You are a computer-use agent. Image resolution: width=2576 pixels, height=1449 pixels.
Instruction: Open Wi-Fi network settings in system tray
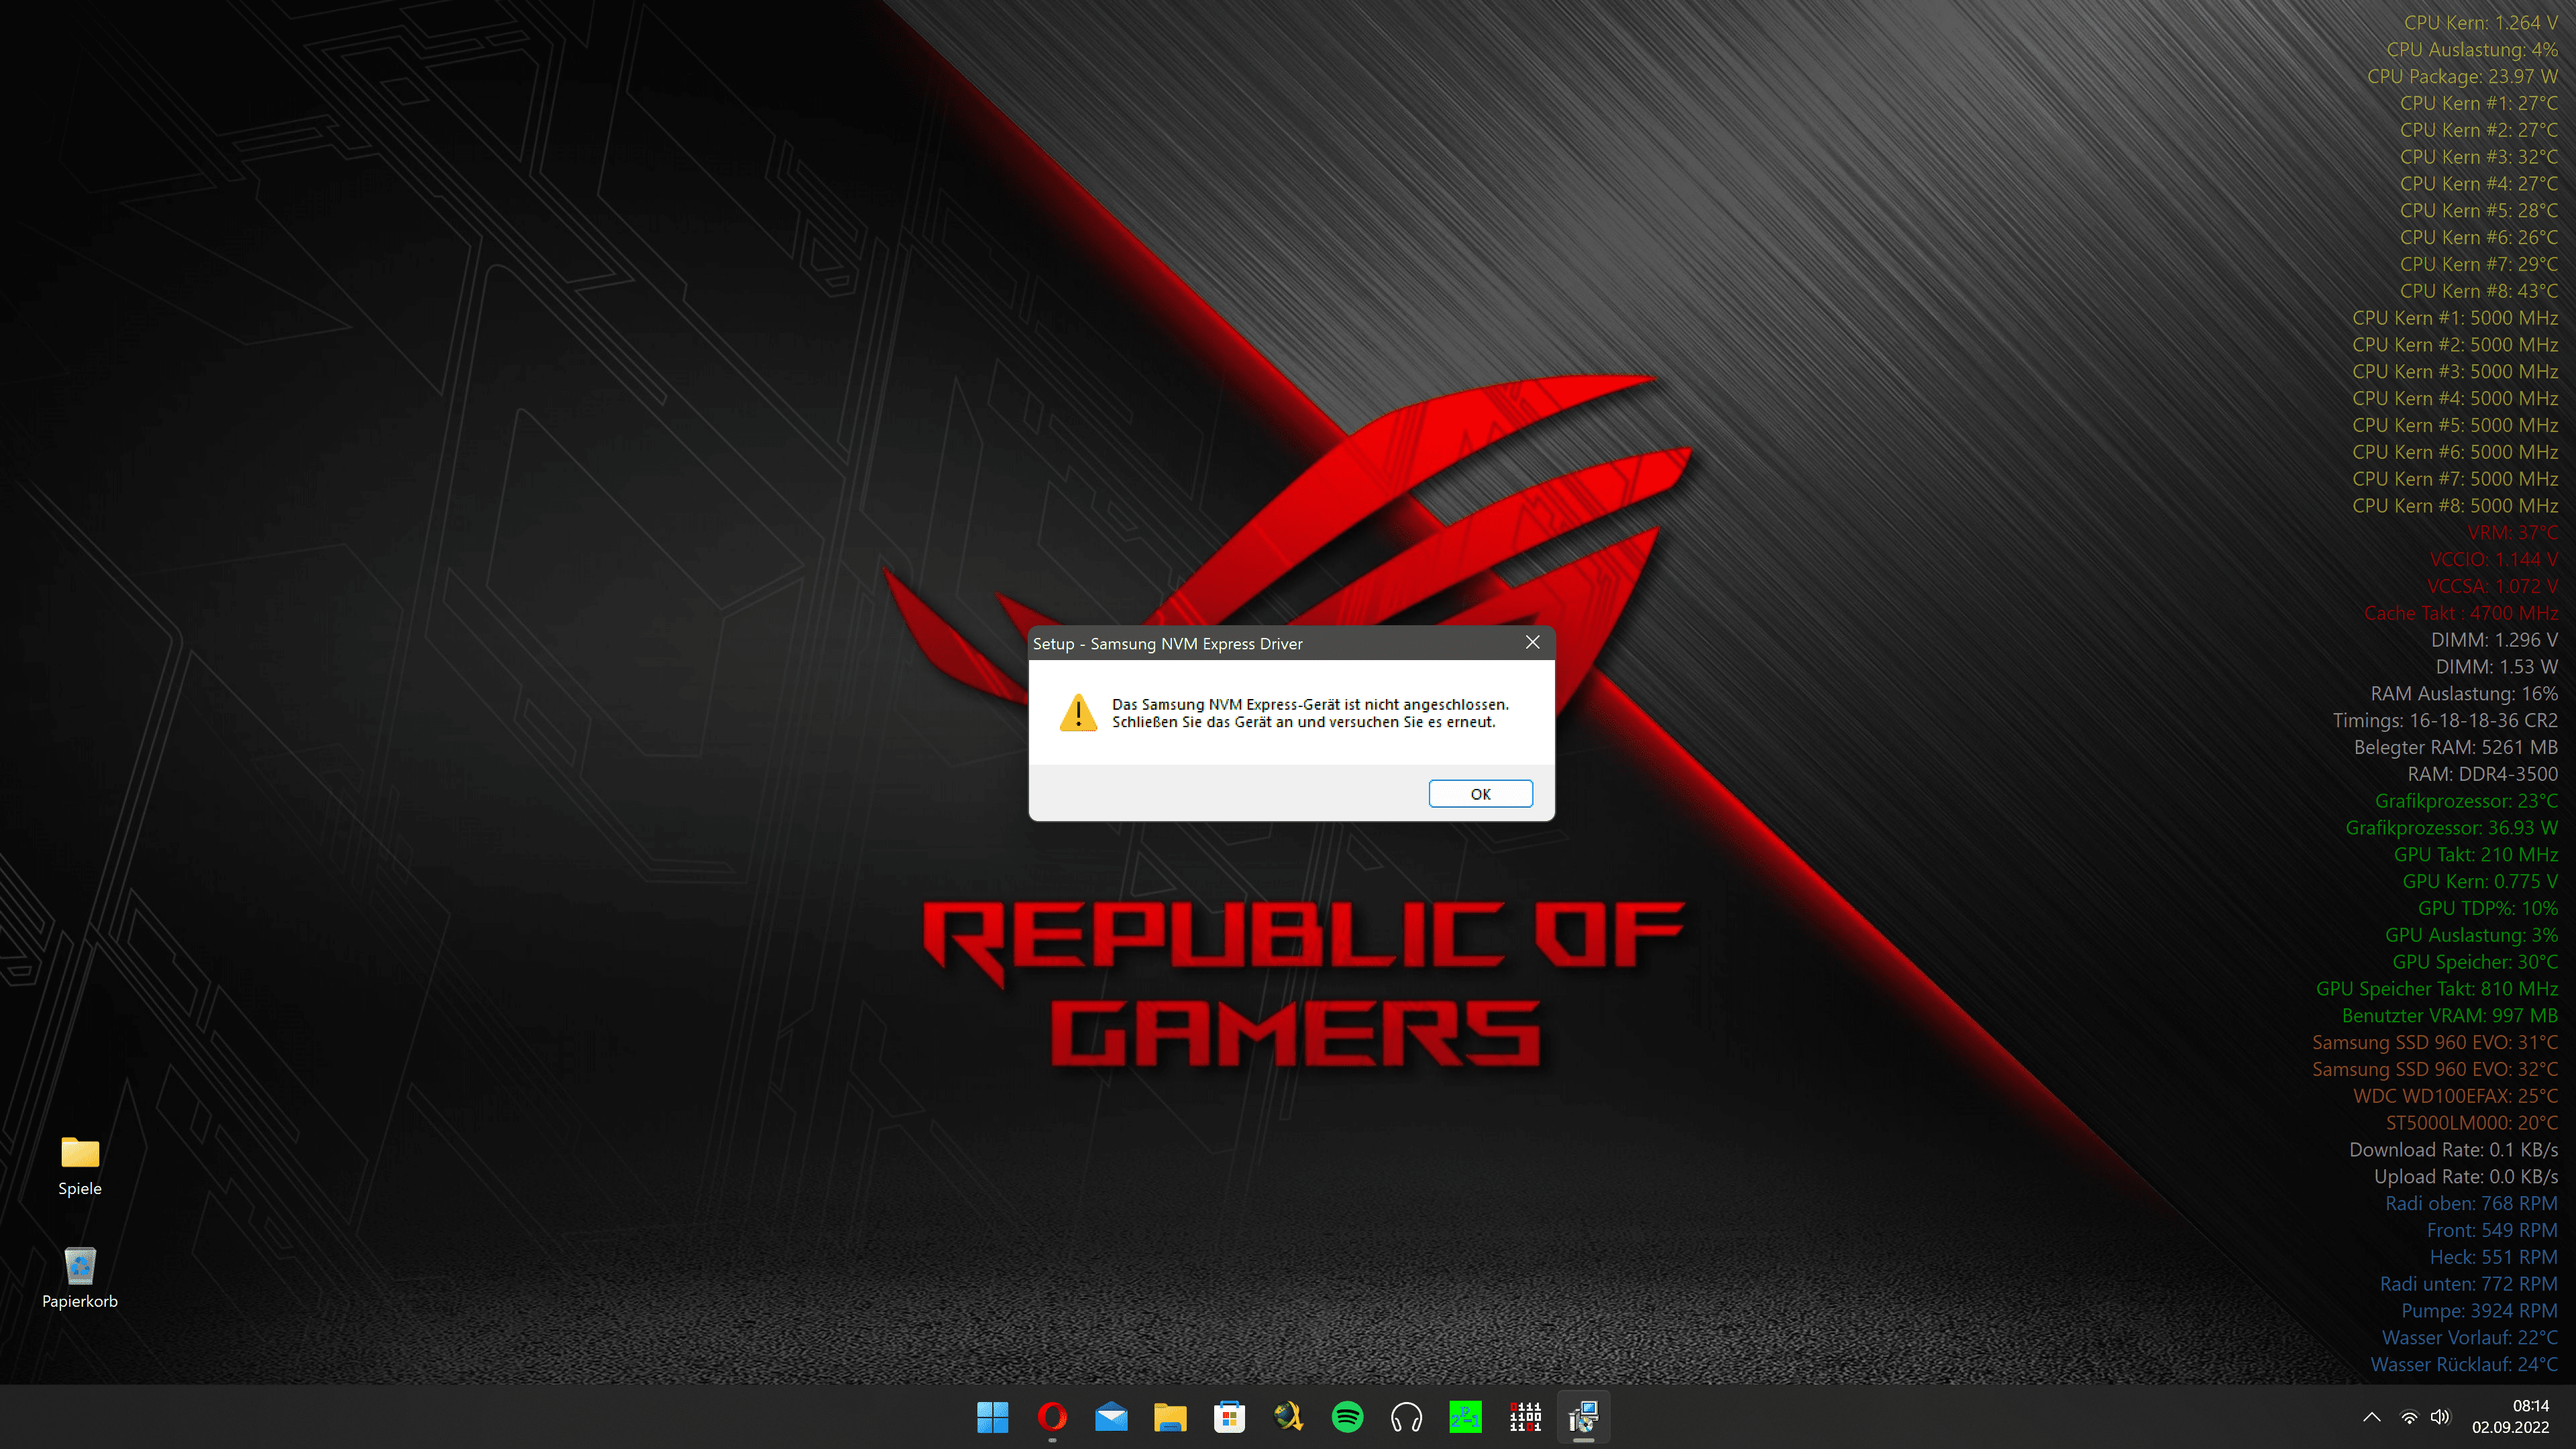coord(2409,1416)
